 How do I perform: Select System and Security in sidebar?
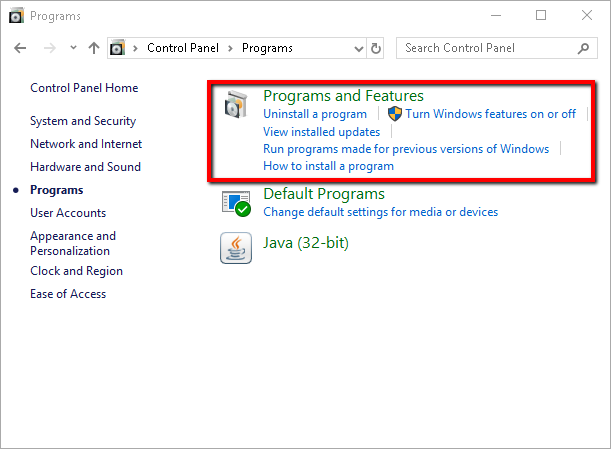point(83,121)
